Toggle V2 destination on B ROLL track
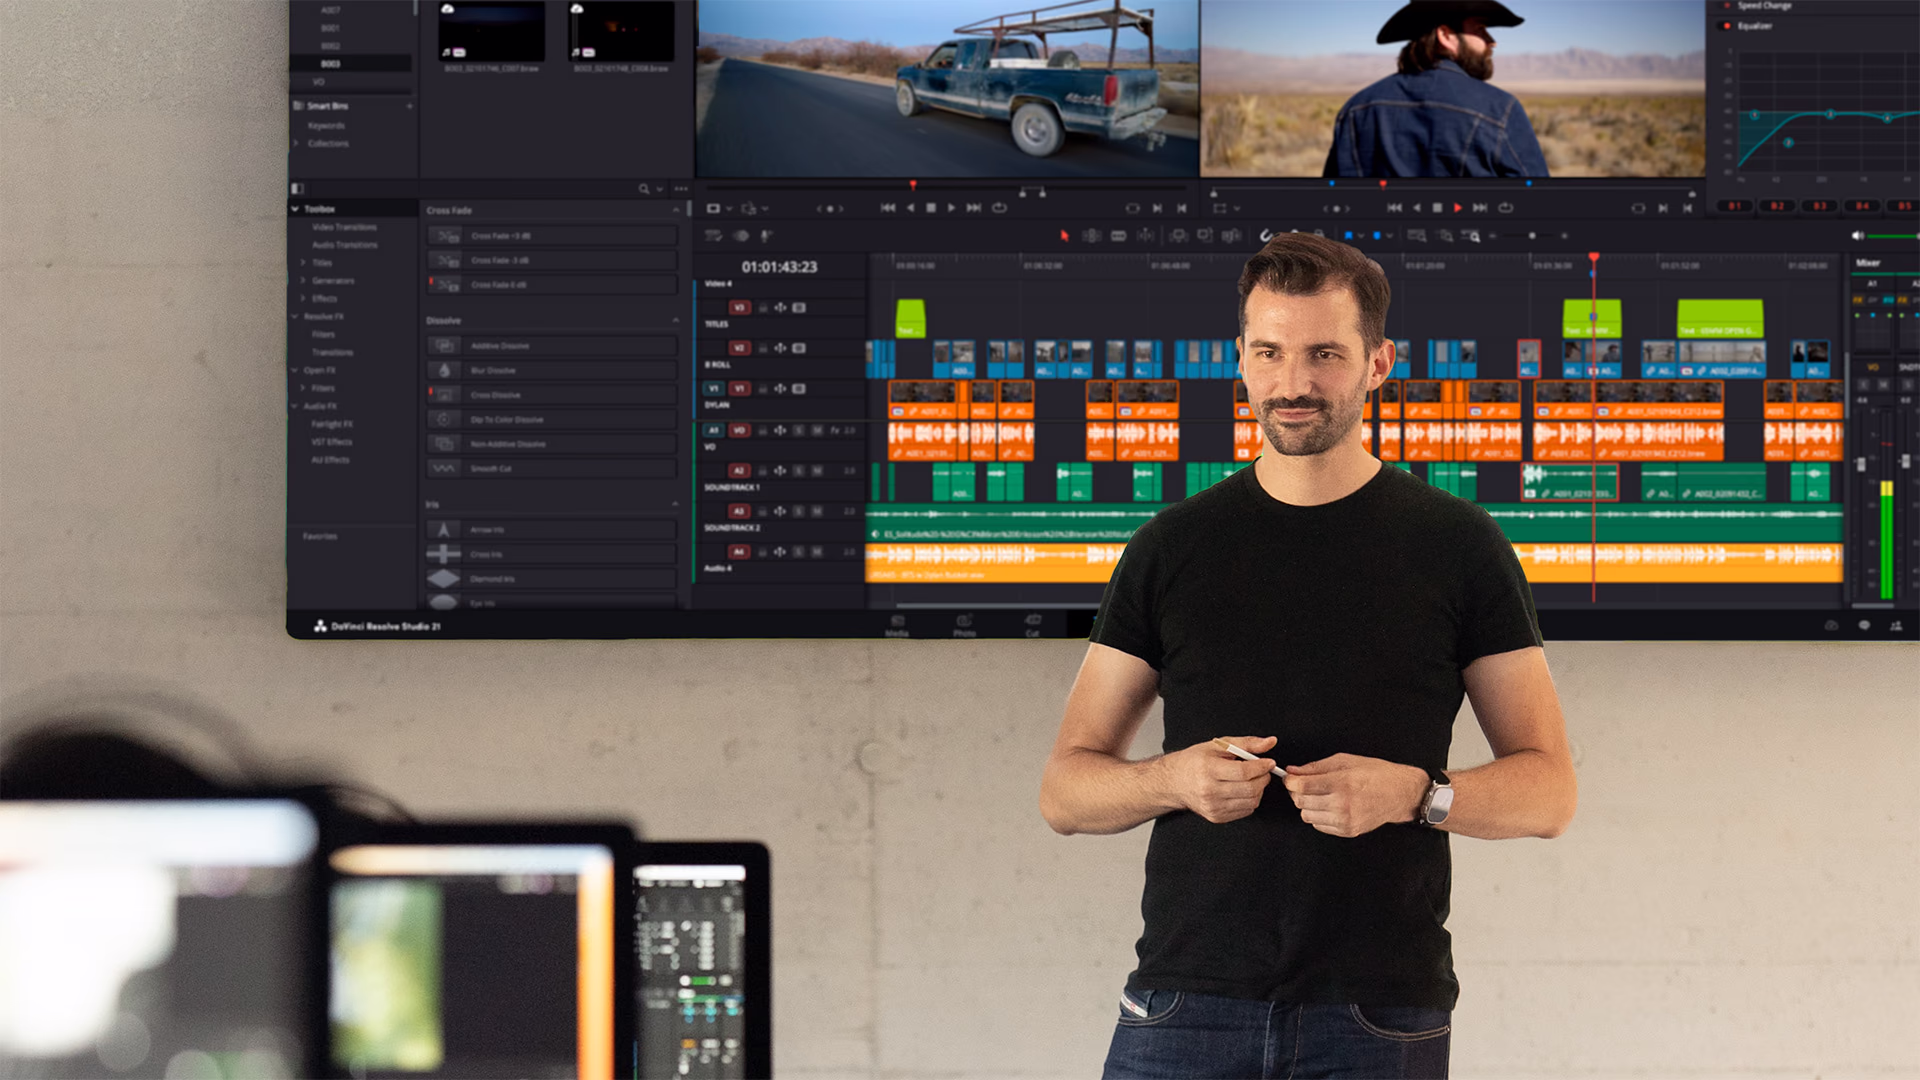Screen dimensions: 1920x1080 tap(739, 348)
